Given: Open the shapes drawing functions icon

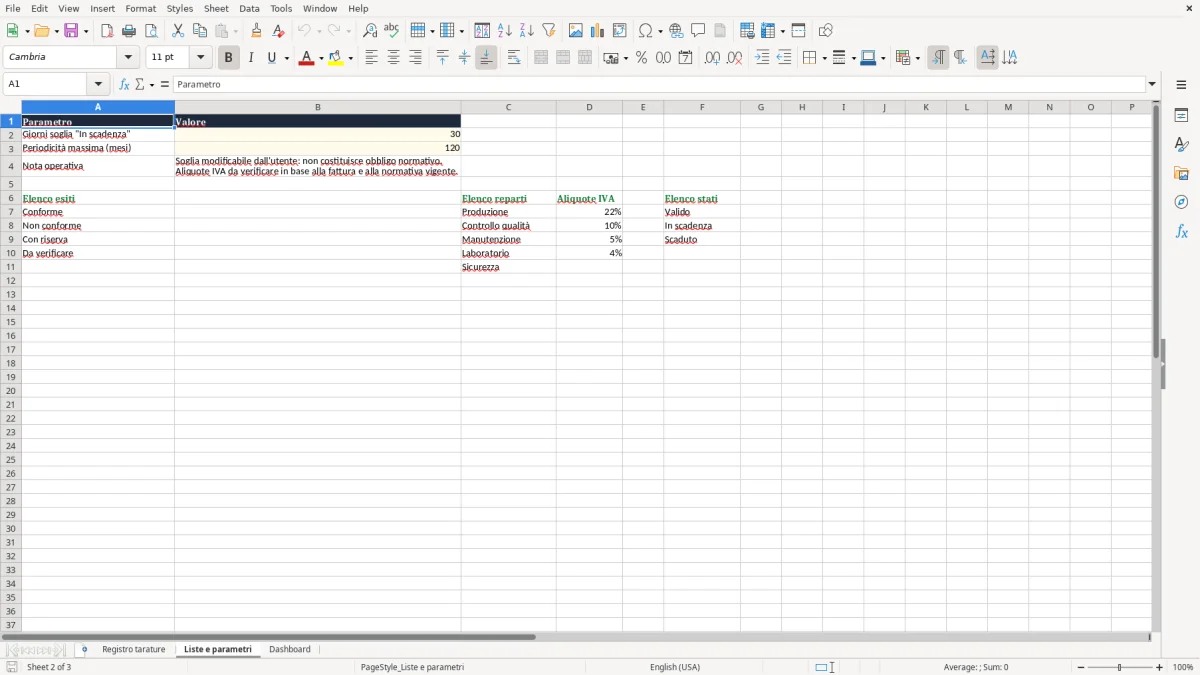Looking at the screenshot, I should coord(826,31).
